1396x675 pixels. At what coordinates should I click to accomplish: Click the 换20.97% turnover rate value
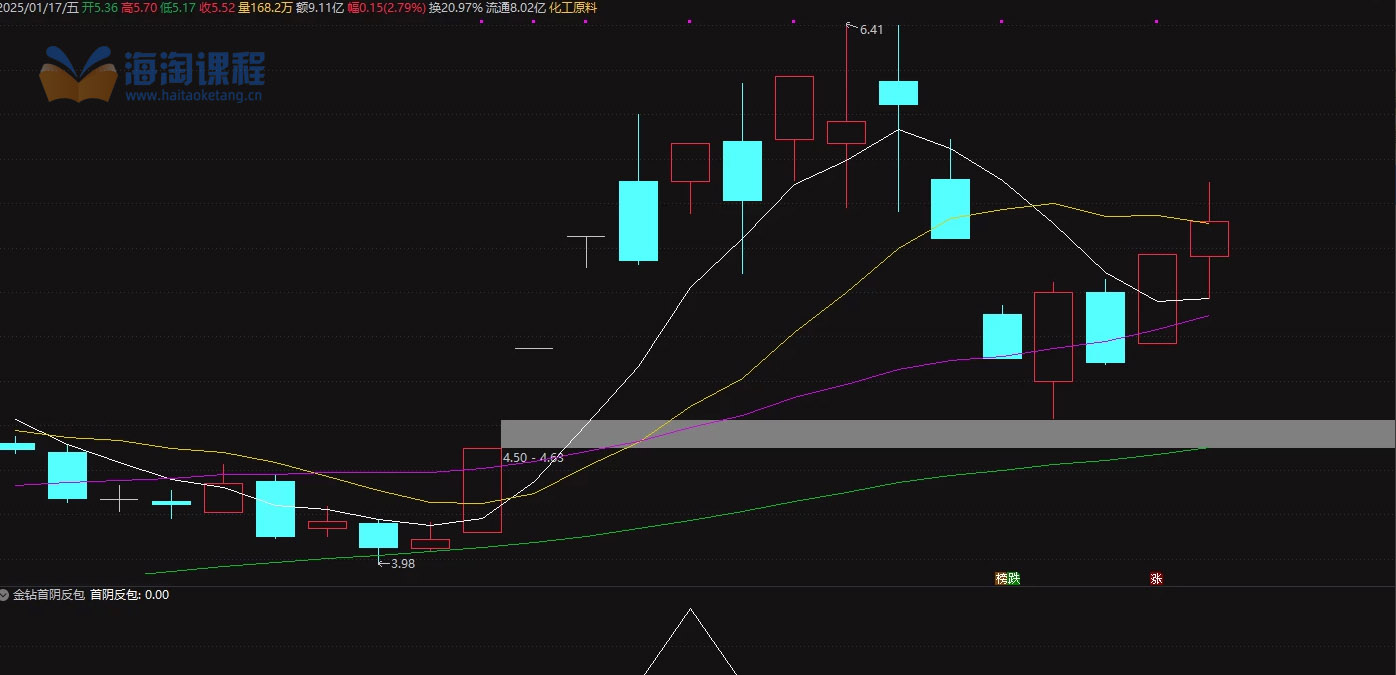455,7
